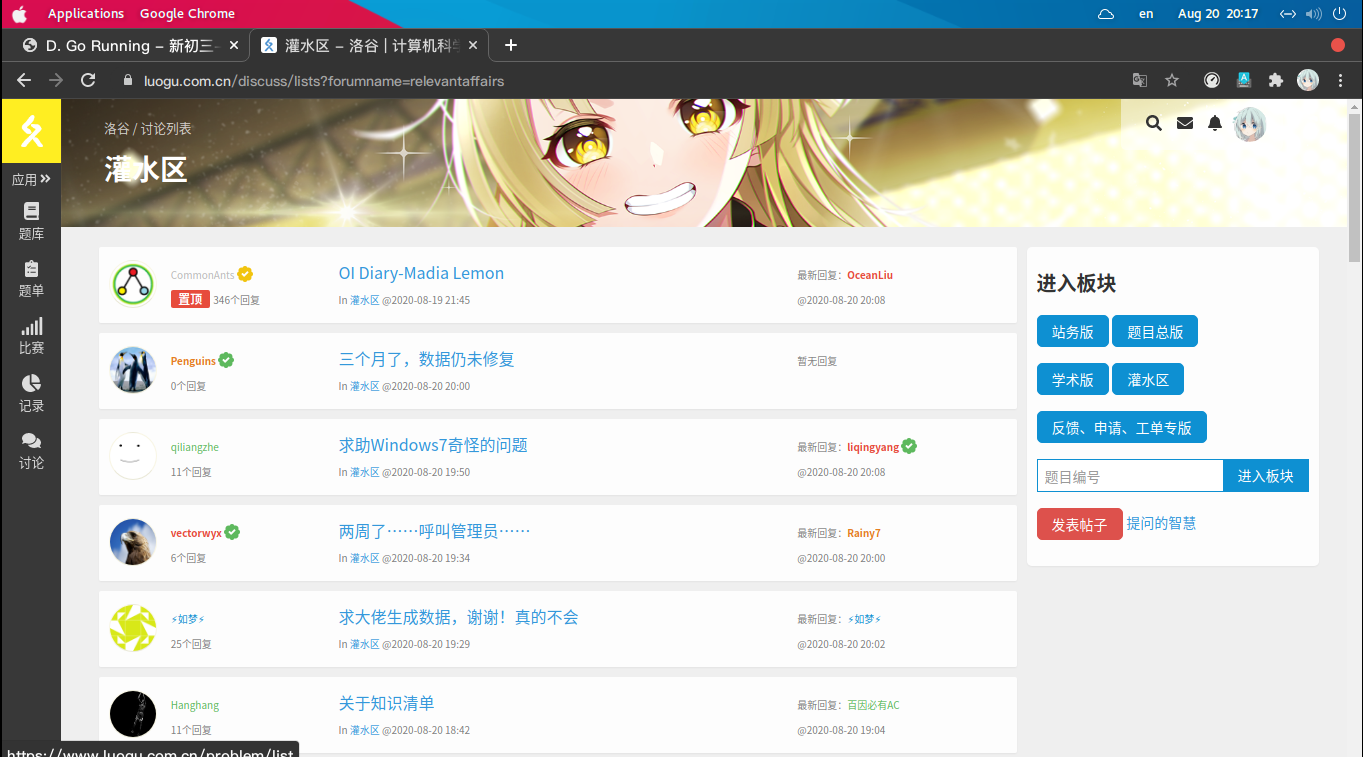
Task: Open the qiliangzhe username link
Action: [x=195, y=447]
